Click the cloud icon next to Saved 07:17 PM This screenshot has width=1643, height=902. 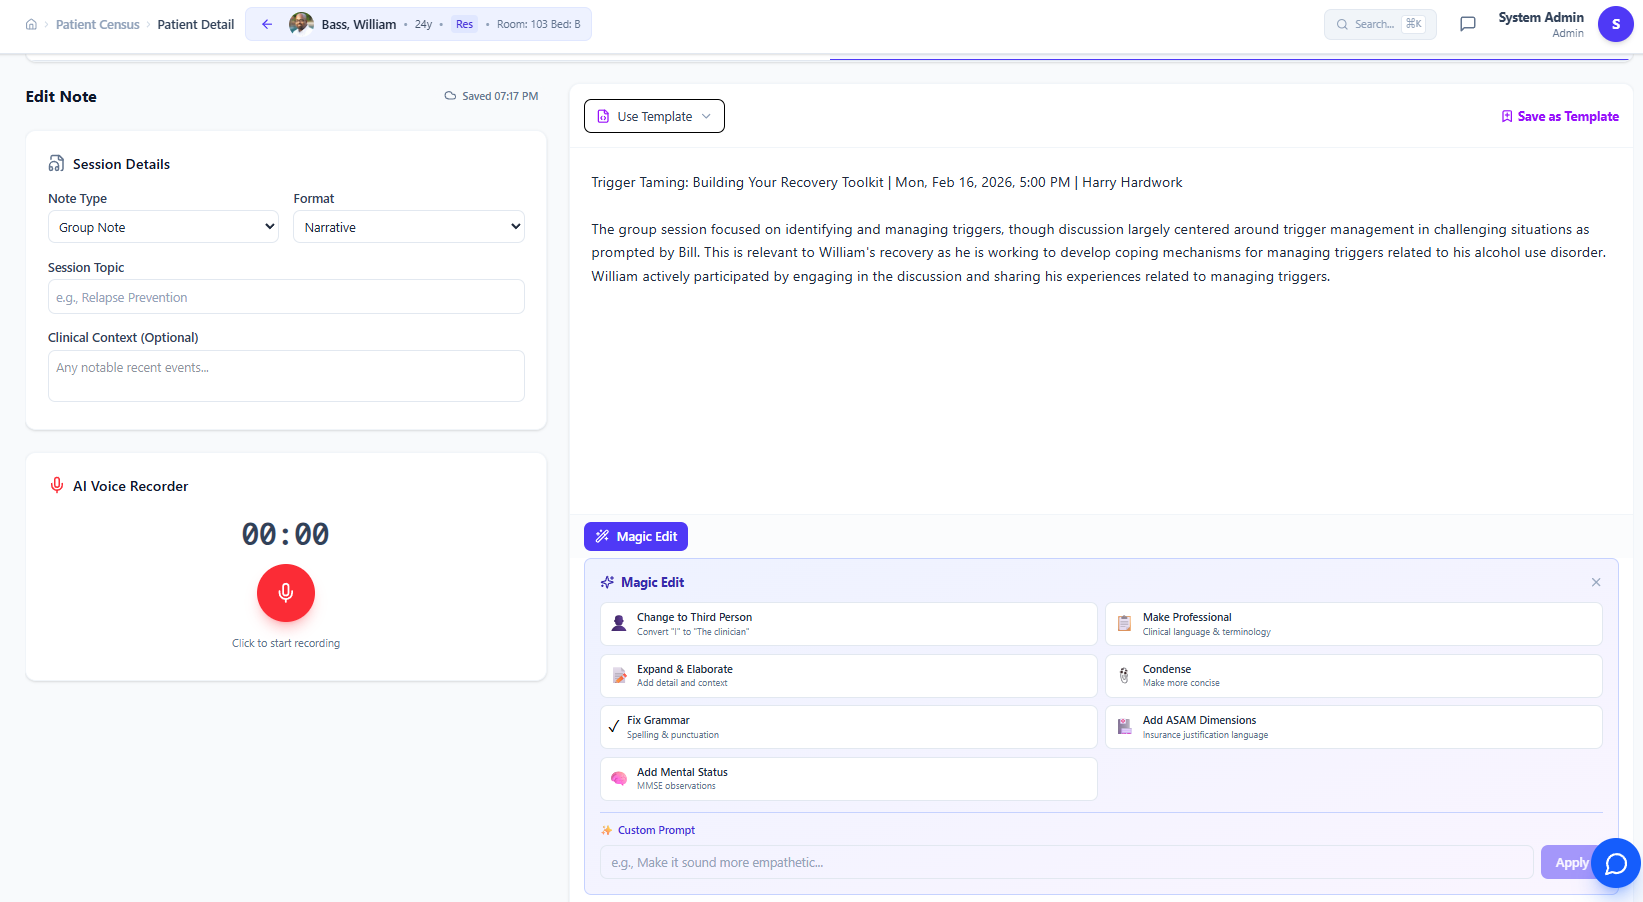click(450, 95)
